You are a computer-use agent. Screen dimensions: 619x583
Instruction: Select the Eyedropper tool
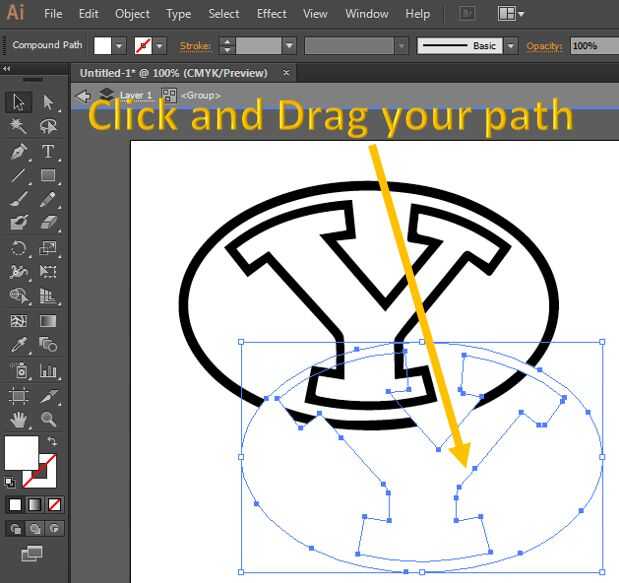pos(18,345)
